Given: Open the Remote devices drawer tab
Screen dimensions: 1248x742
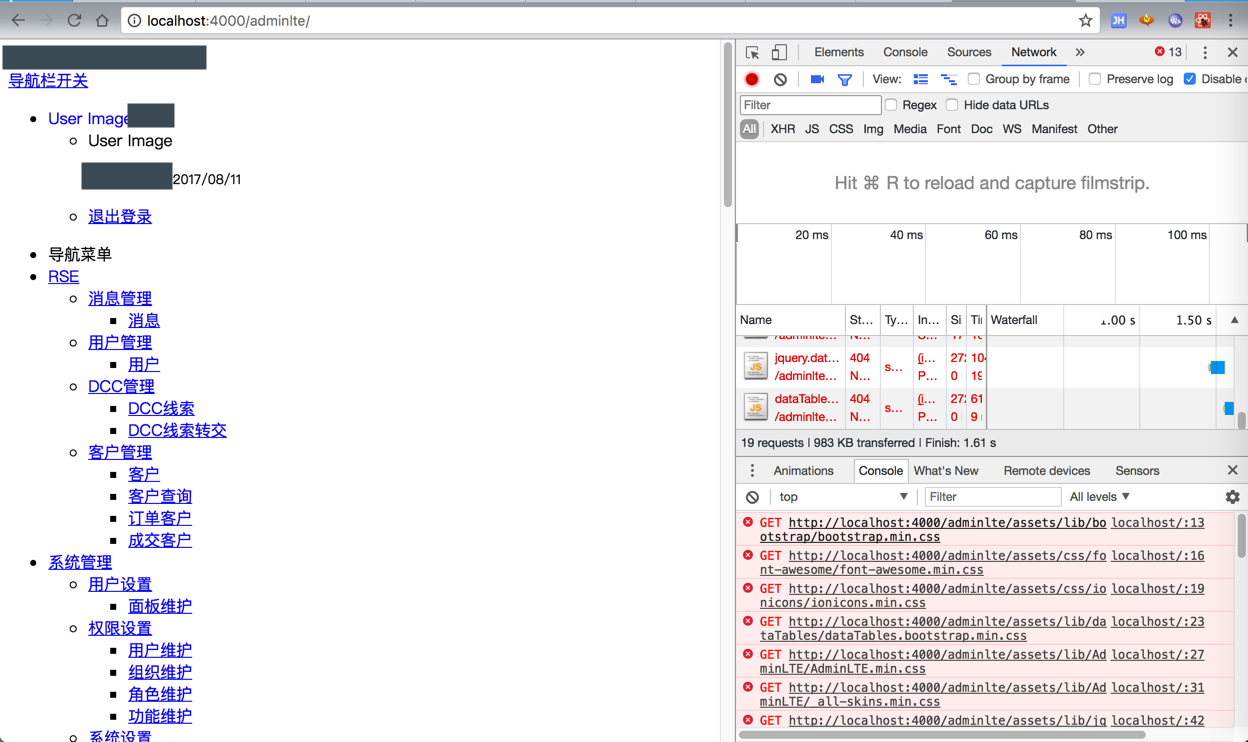Looking at the screenshot, I should click(1047, 470).
